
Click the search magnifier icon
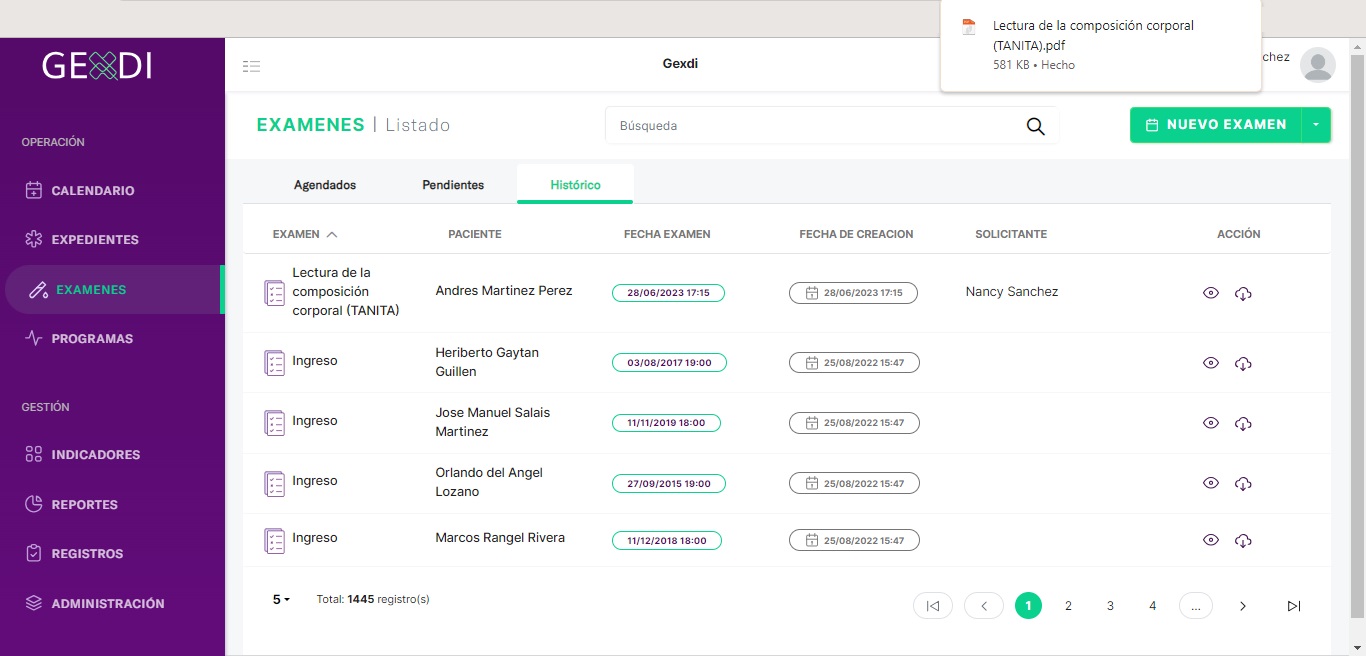1035,126
